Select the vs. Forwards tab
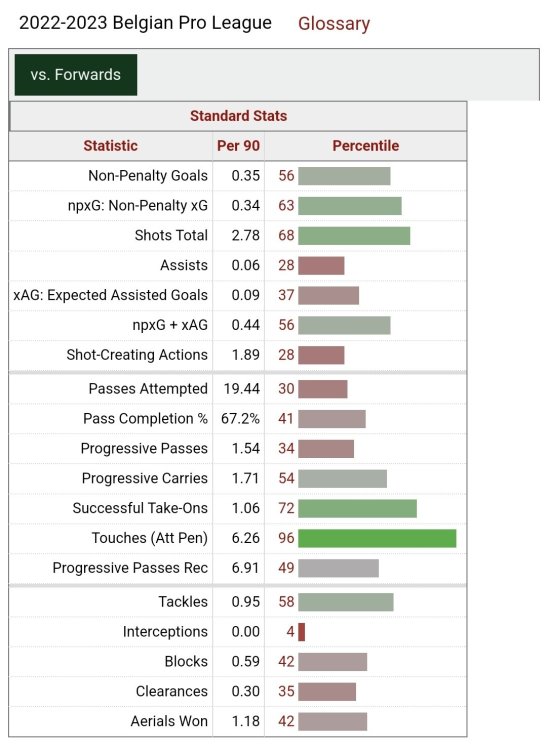The width and height of the screenshot is (547, 750). (x=76, y=75)
